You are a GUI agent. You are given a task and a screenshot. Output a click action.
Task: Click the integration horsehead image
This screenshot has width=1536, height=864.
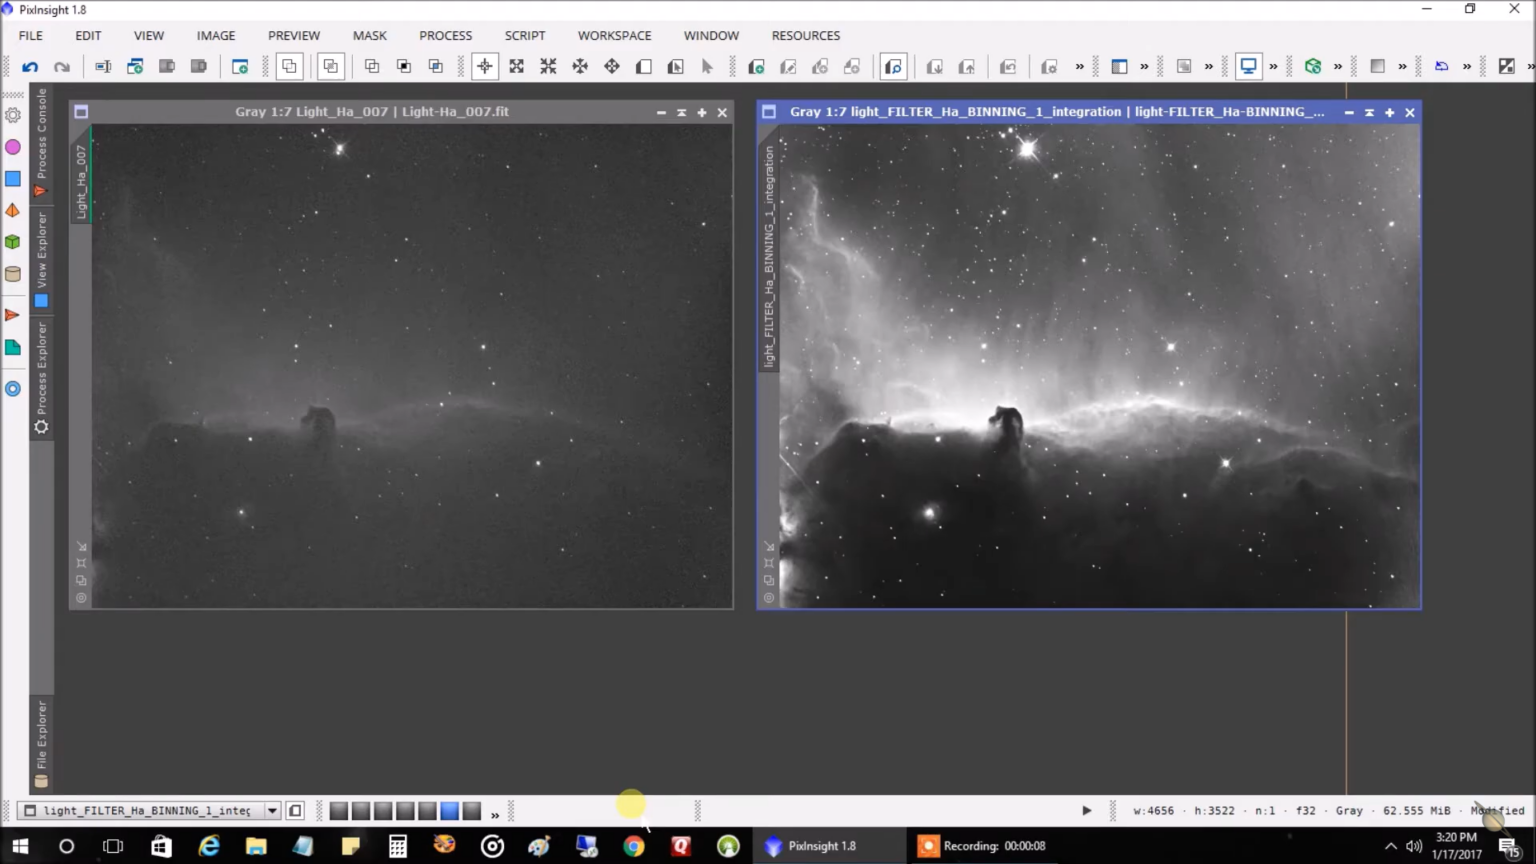(x=1100, y=366)
